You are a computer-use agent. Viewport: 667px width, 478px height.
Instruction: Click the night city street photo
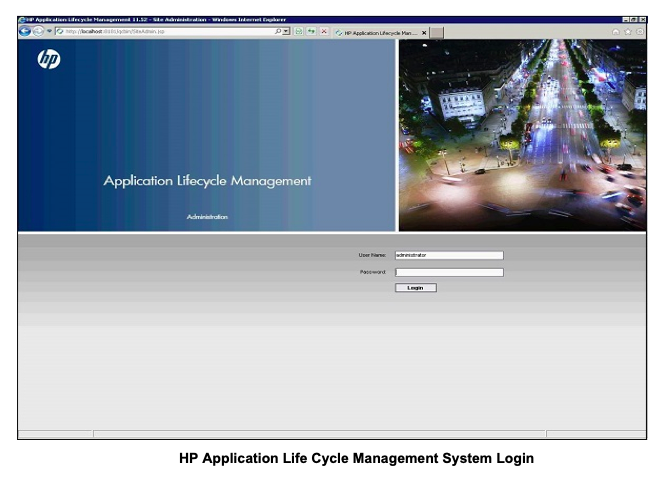point(522,135)
